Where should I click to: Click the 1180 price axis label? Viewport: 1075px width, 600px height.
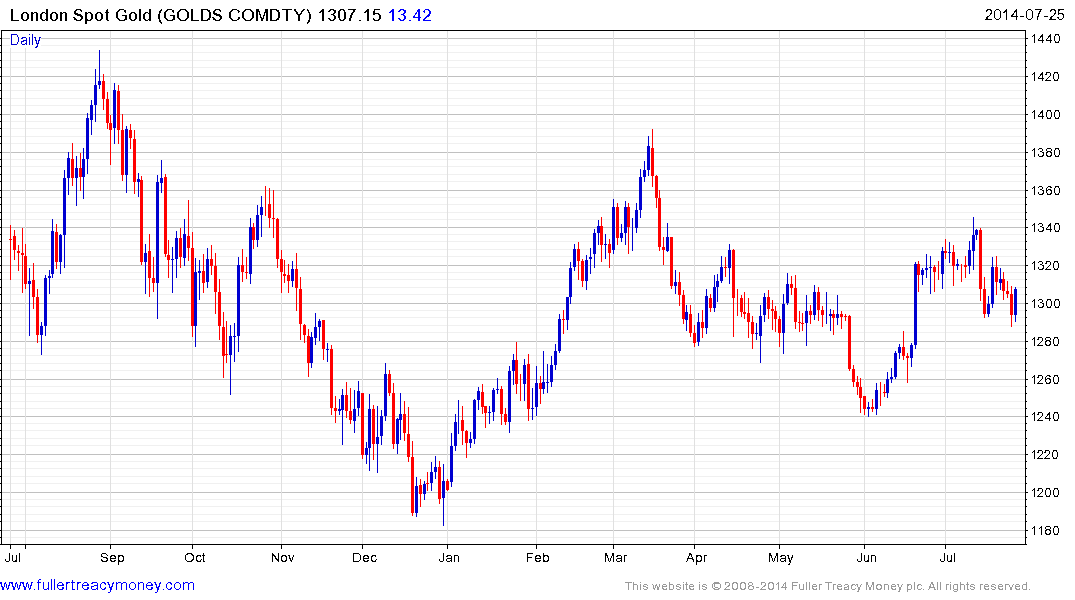click(x=1046, y=530)
